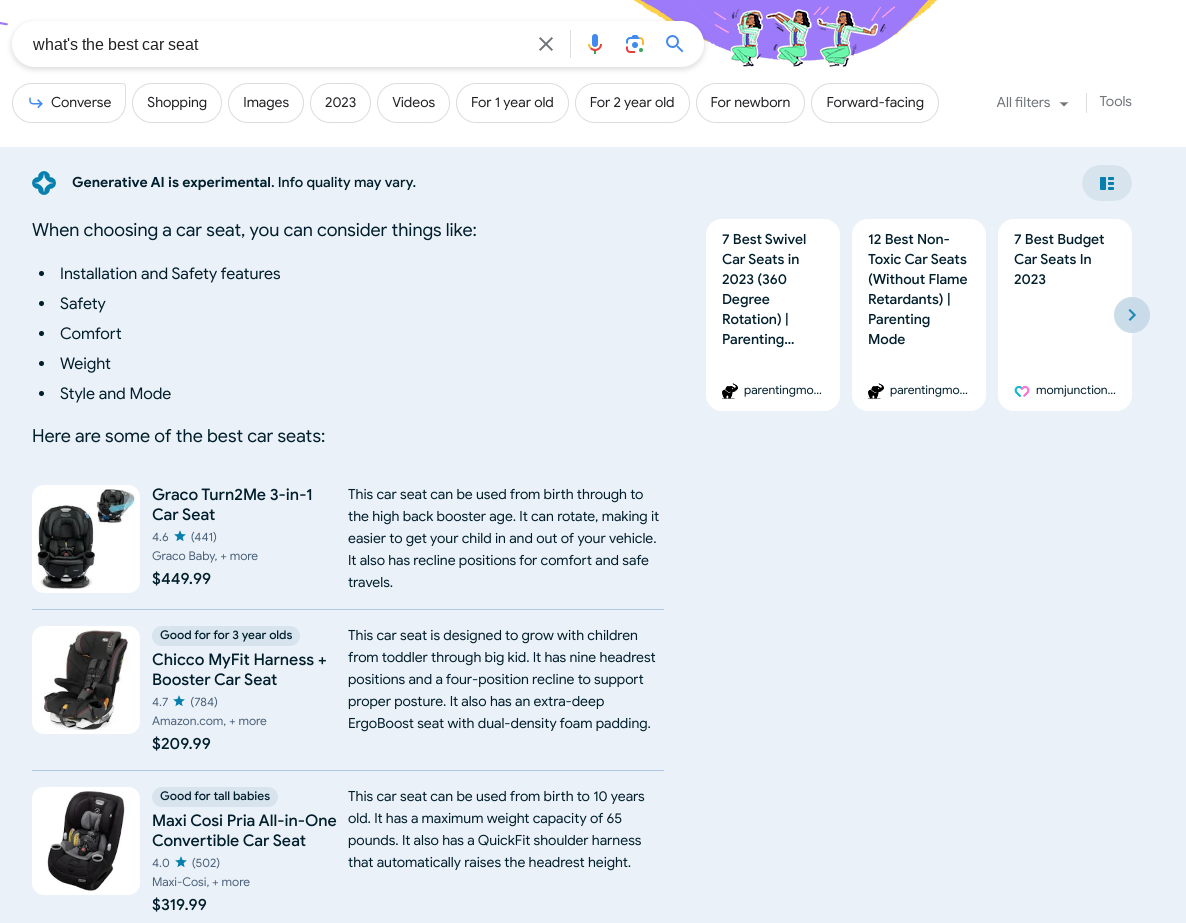Expand the All filters dropdown
Screen dimensions: 1186x923
(1032, 102)
